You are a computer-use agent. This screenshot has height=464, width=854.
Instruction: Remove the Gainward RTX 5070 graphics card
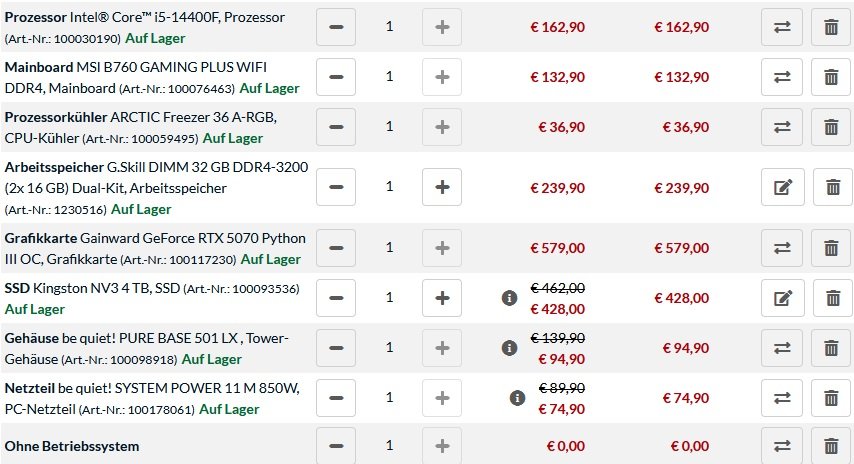[x=831, y=248]
